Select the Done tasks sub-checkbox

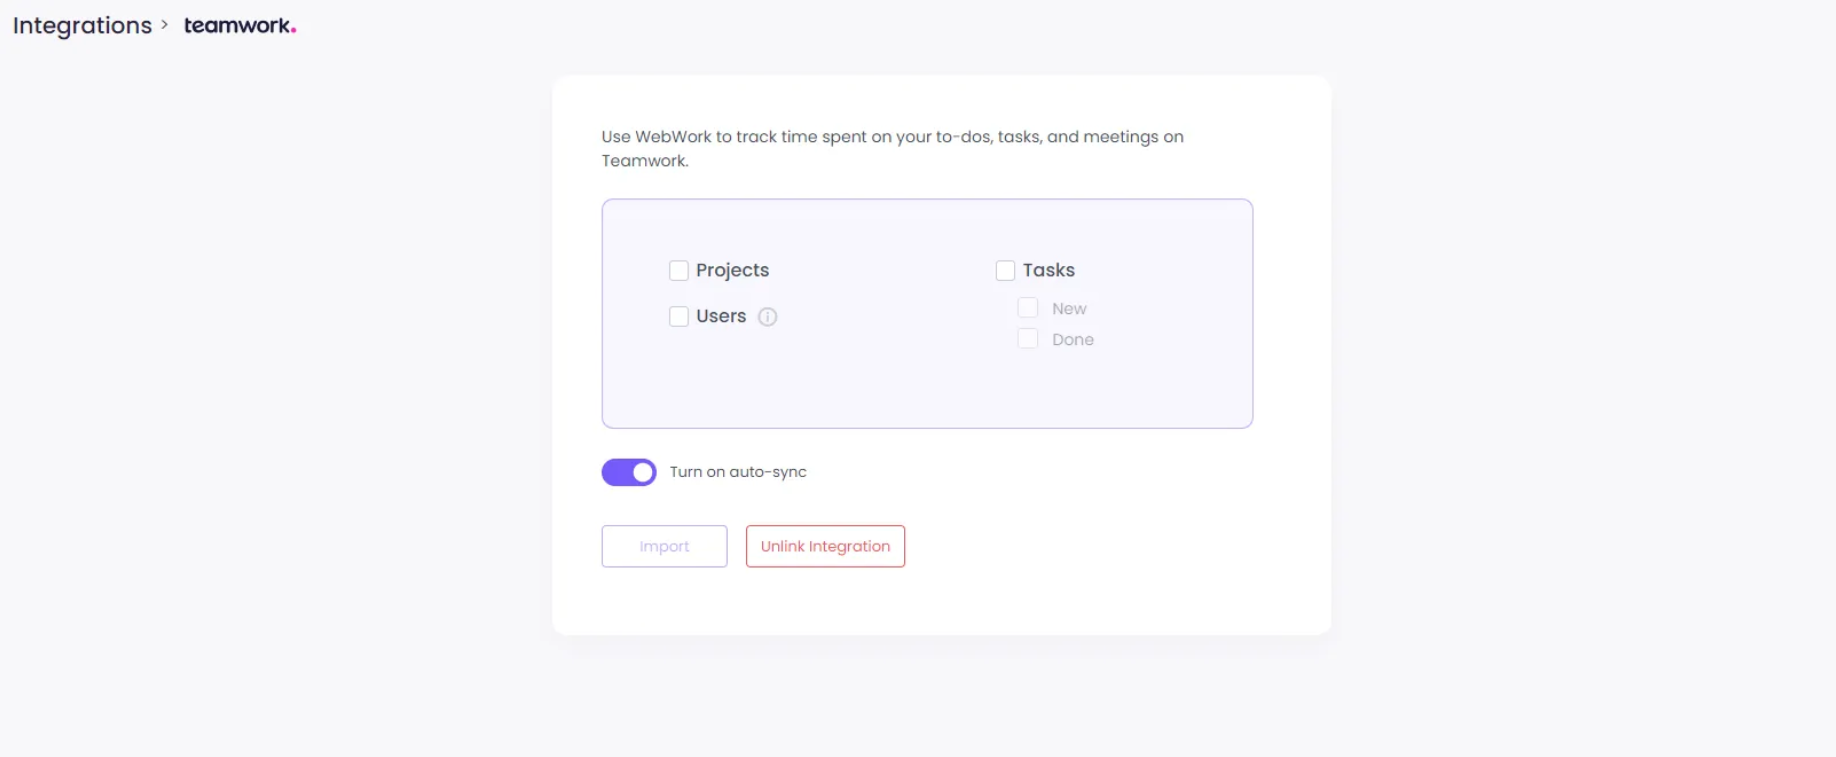[x=1027, y=339]
